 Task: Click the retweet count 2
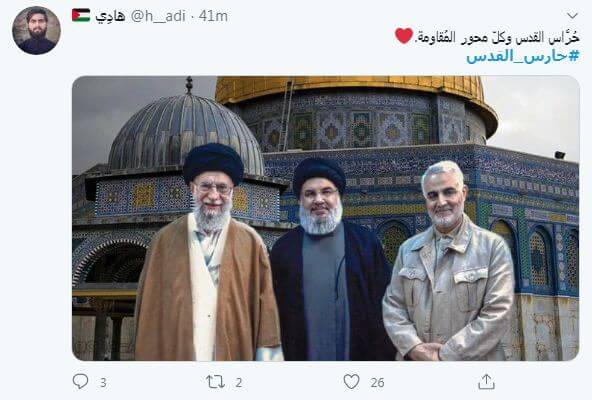tap(239, 383)
